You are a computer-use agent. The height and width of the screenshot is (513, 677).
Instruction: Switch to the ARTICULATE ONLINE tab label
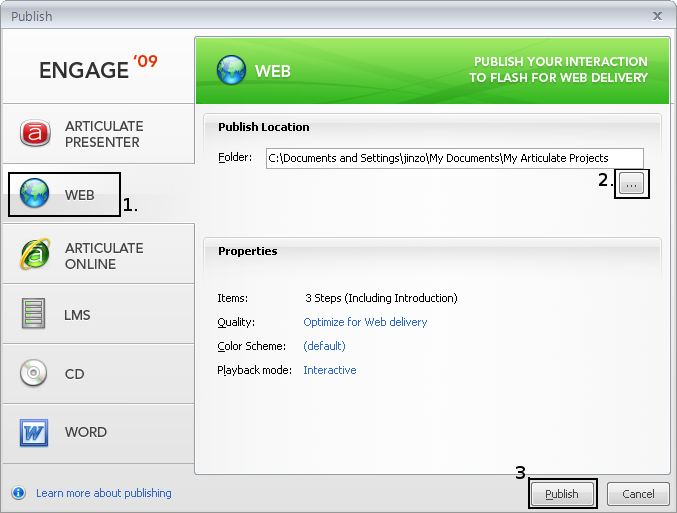[104, 256]
